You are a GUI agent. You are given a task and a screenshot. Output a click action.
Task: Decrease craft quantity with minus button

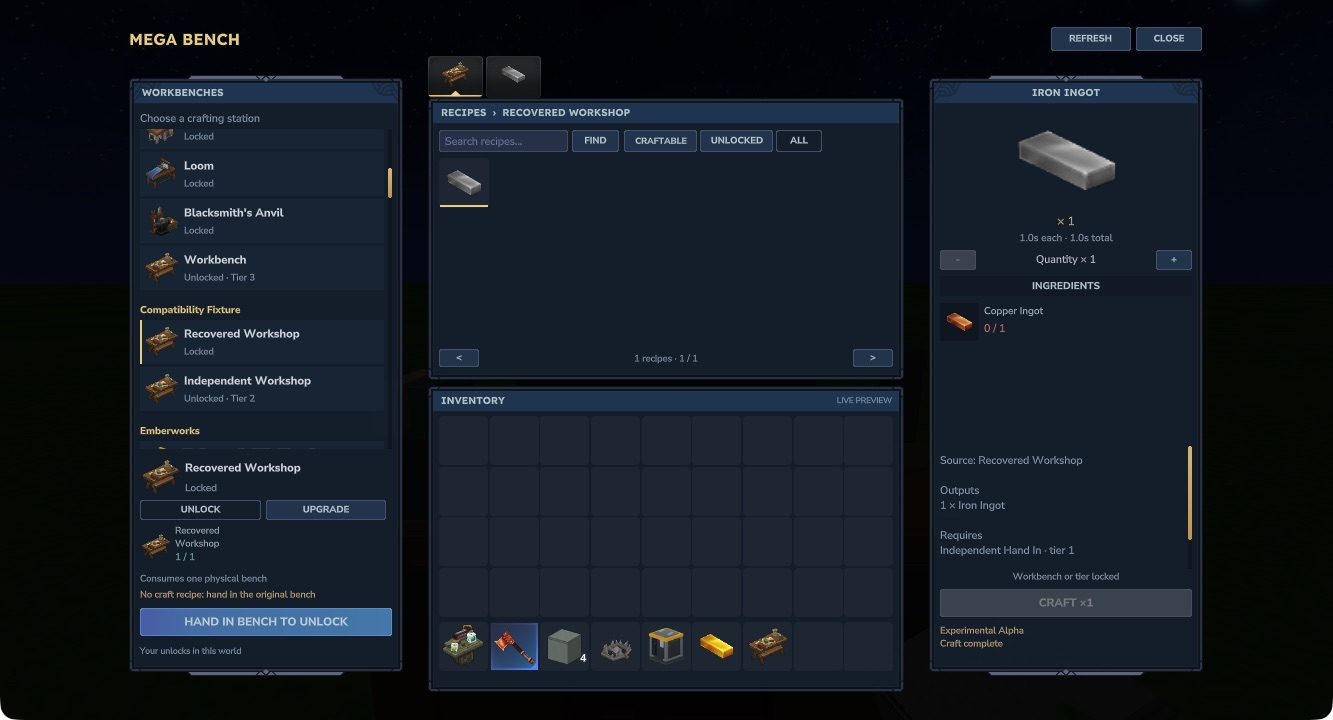tap(958, 260)
